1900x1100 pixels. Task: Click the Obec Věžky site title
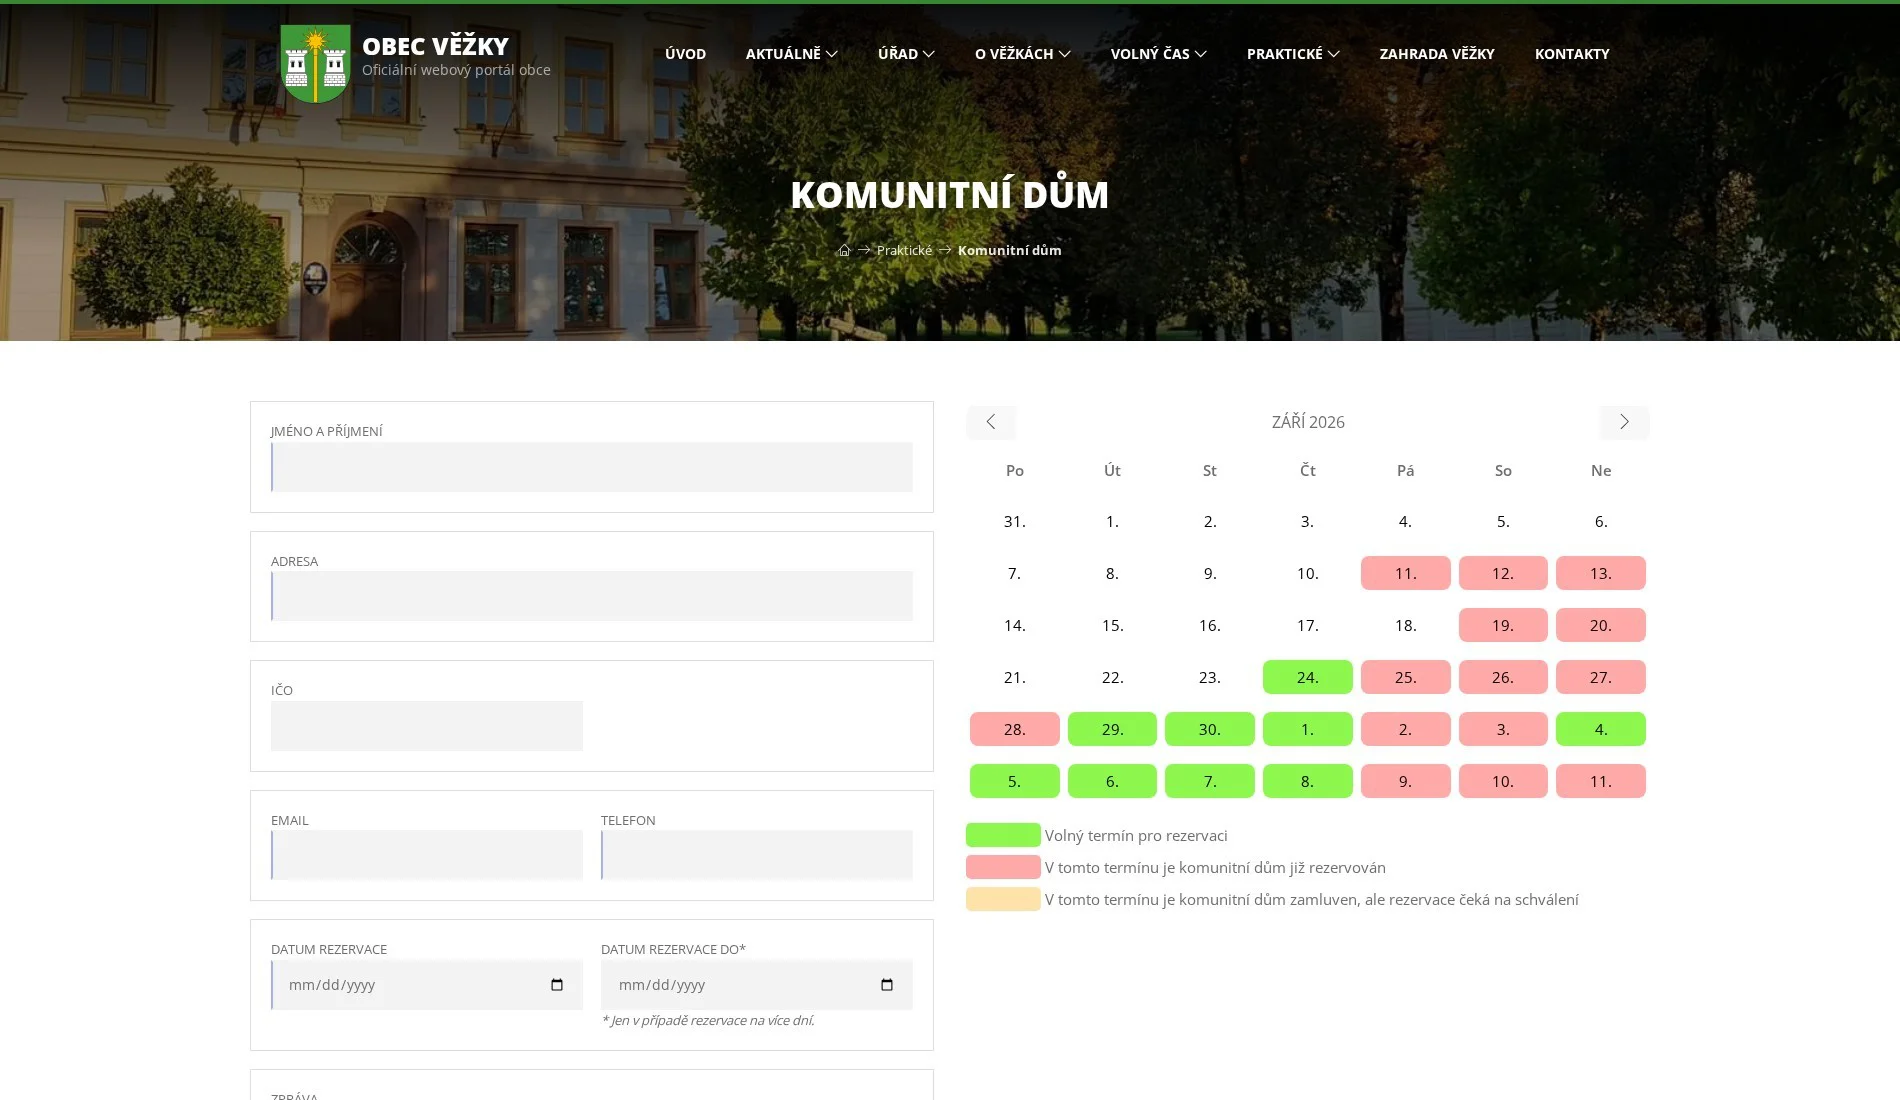[x=435, y=46]
